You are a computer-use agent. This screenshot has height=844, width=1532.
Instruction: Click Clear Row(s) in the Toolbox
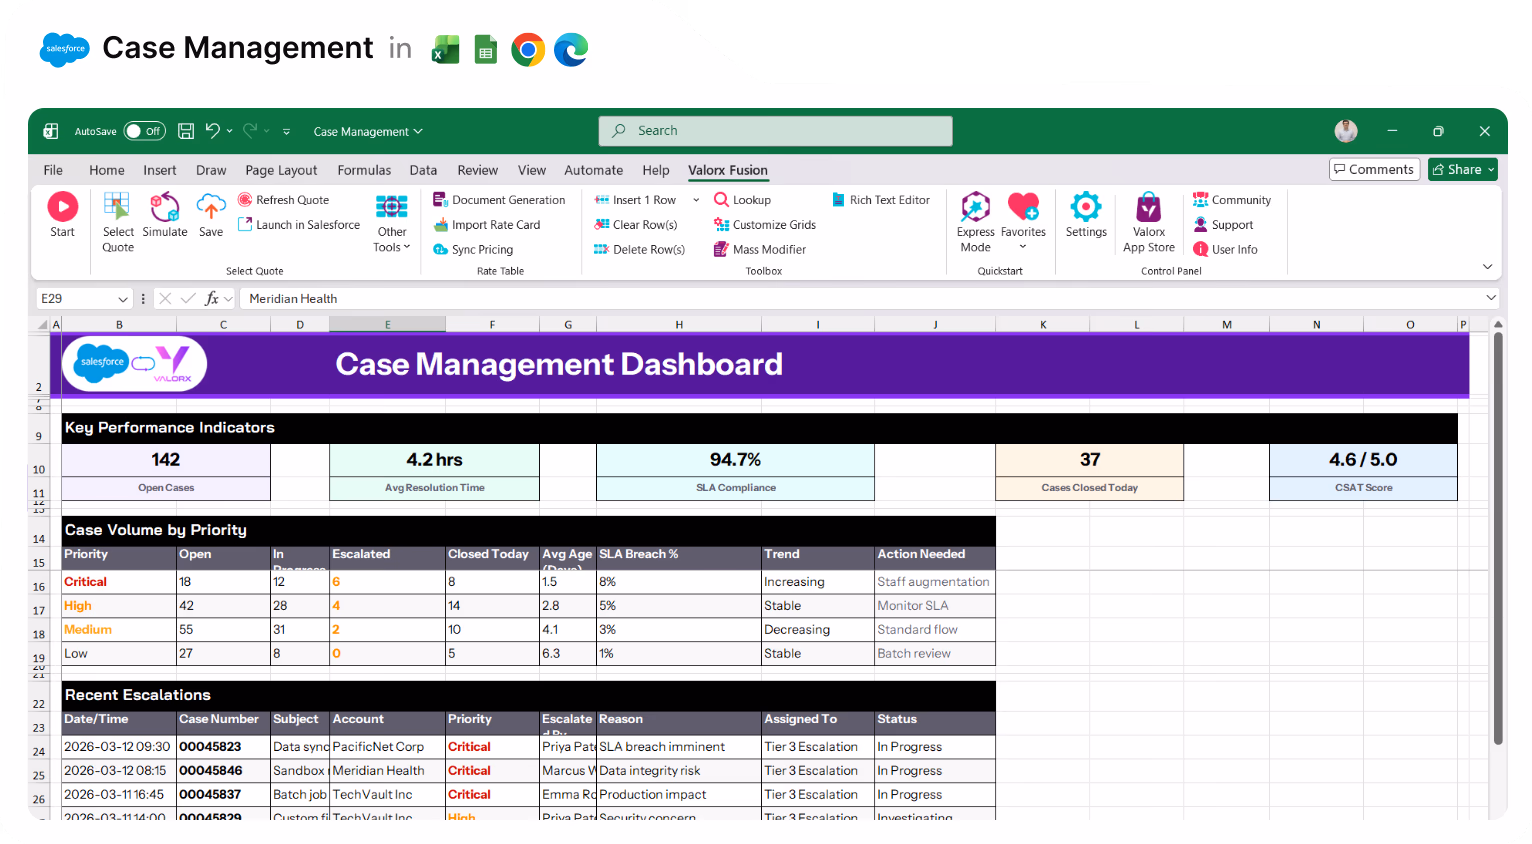pyautogui.click(x=639, y=224)
